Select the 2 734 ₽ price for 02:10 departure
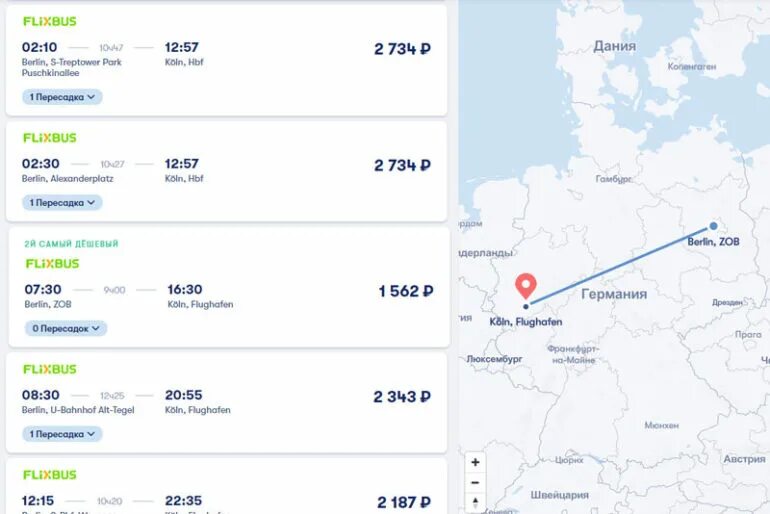The width and height of the screenshot is (770, 514). pyautogui.click(x=402, y=49)
